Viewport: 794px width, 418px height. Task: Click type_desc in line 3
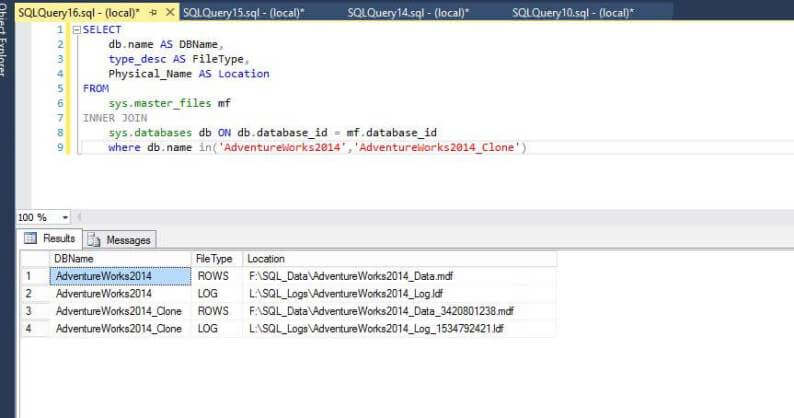(137, 59)
